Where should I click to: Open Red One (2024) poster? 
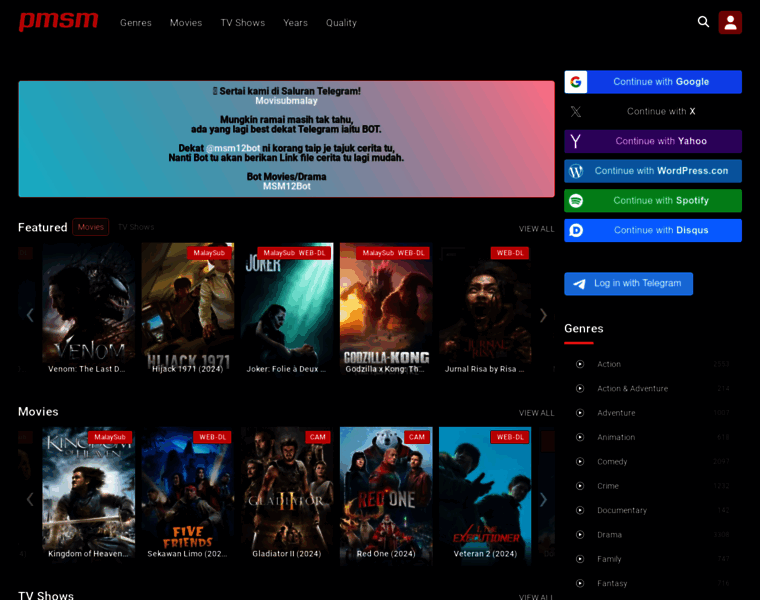386,495
